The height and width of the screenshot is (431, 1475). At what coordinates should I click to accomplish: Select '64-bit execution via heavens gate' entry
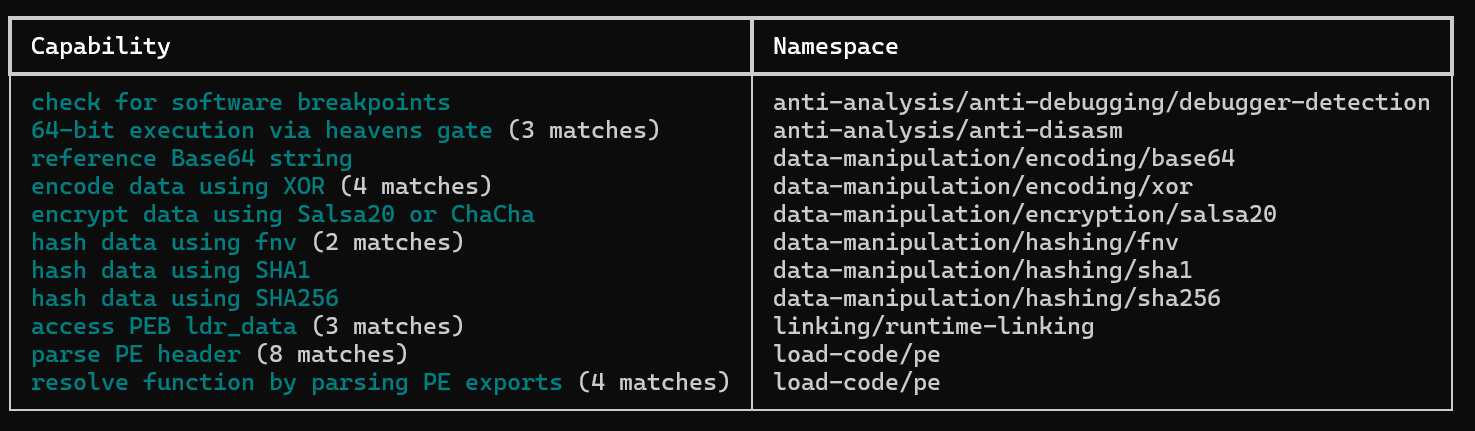tap(262, 130)
